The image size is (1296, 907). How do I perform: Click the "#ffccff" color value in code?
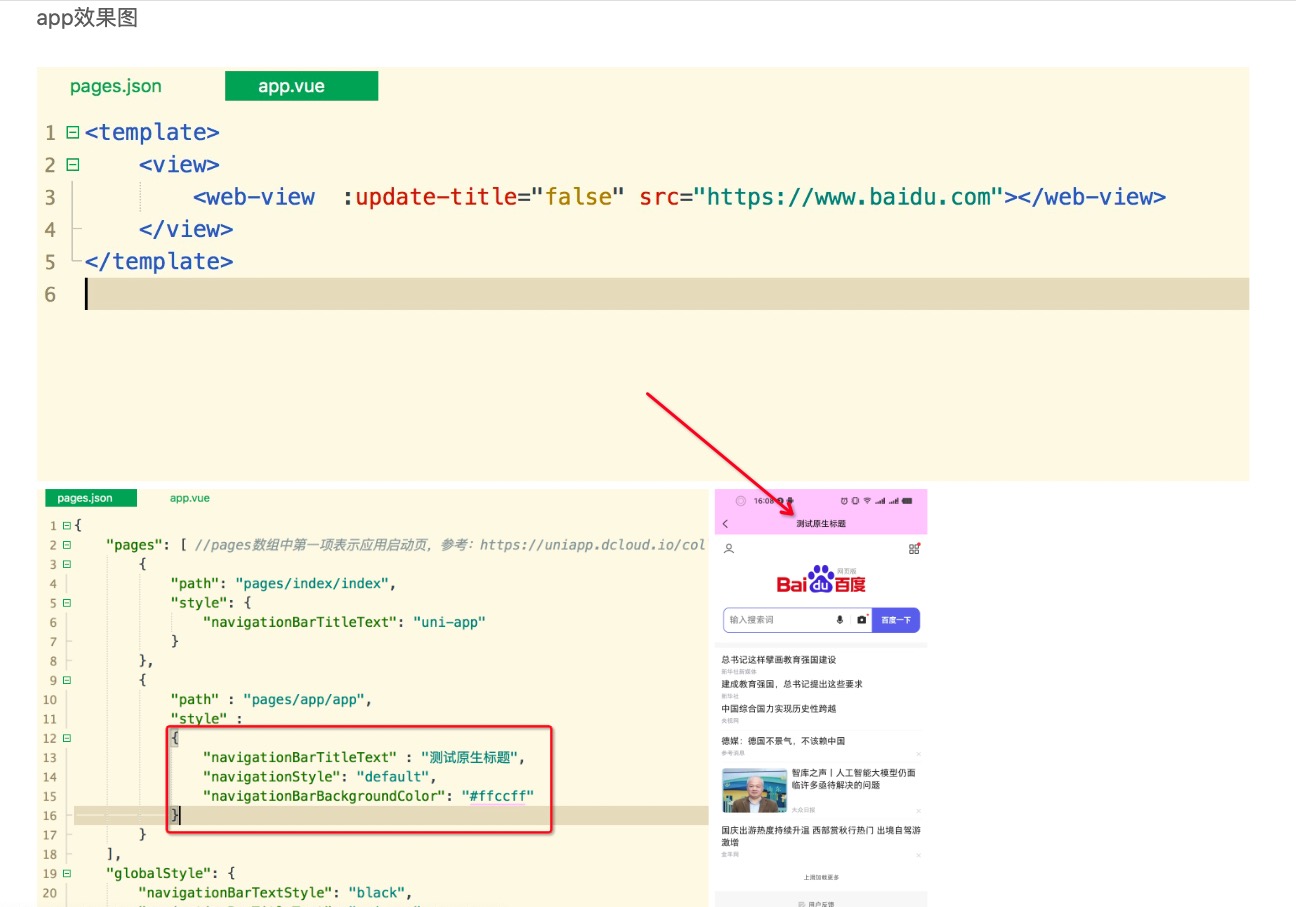click(x=497, y=796)
